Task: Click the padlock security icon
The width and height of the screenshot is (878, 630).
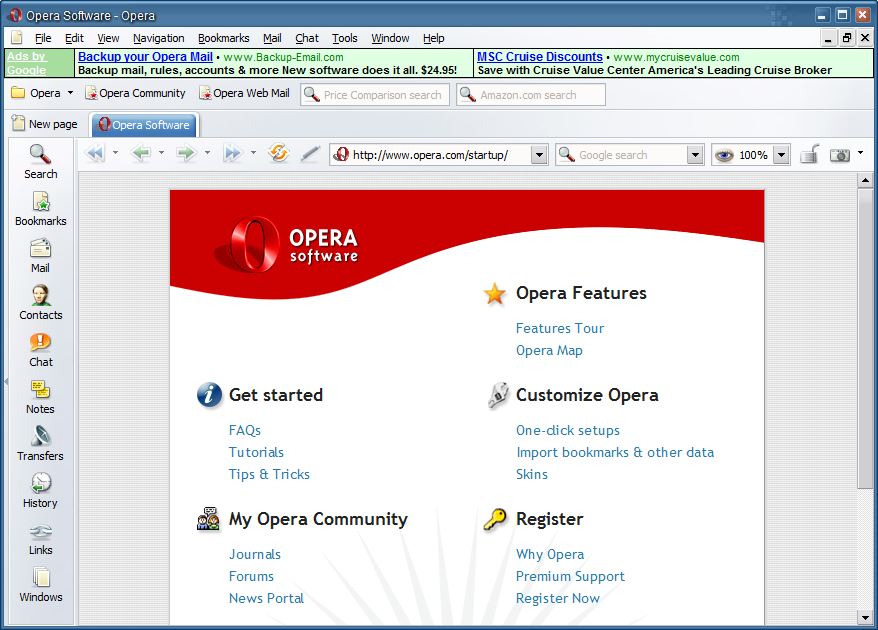Action: pos(810,154)
